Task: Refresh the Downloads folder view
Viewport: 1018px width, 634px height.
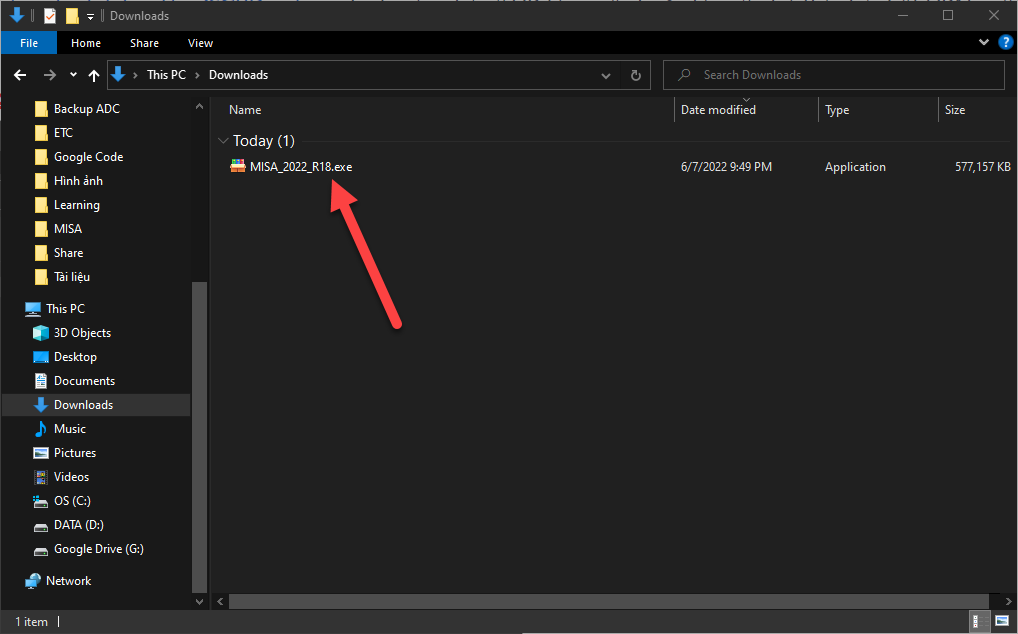Action: tap(636, 75)
